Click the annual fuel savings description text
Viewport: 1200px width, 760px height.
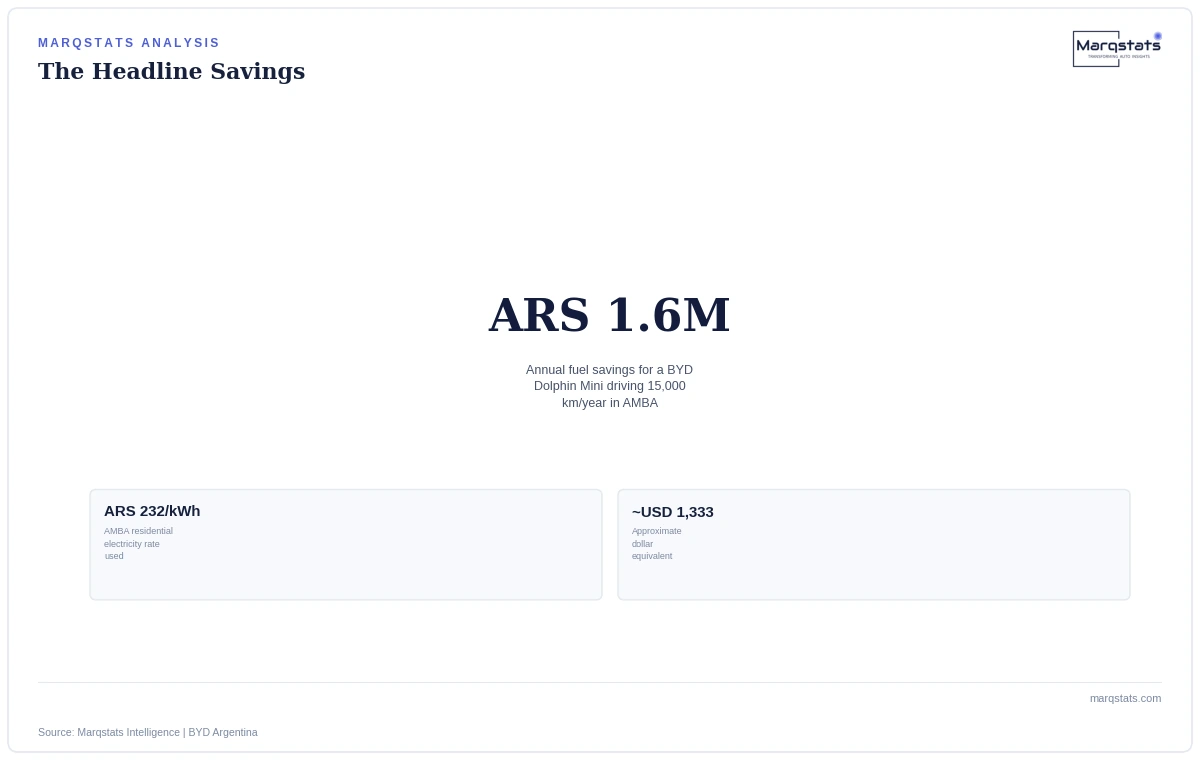pyautogui.click(x=609, y=386)
